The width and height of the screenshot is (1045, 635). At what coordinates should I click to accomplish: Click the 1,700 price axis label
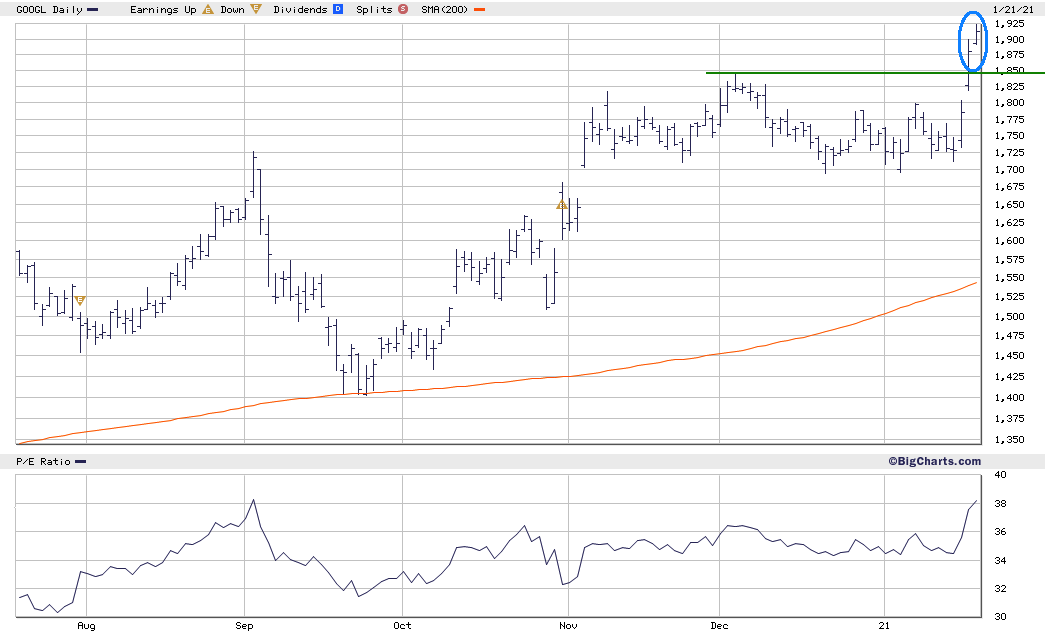point(1010,170)
